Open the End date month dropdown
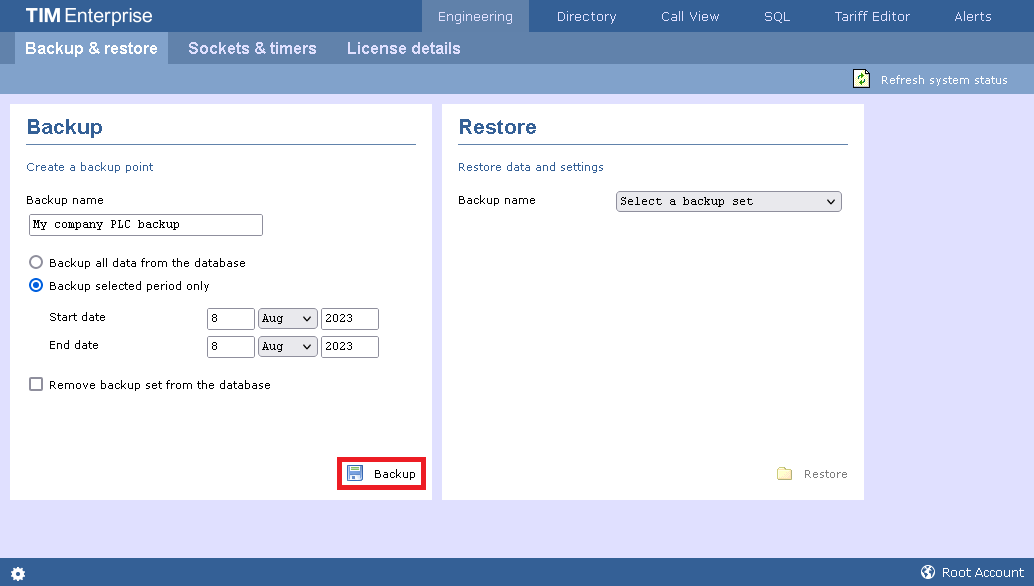 (287, 347)
